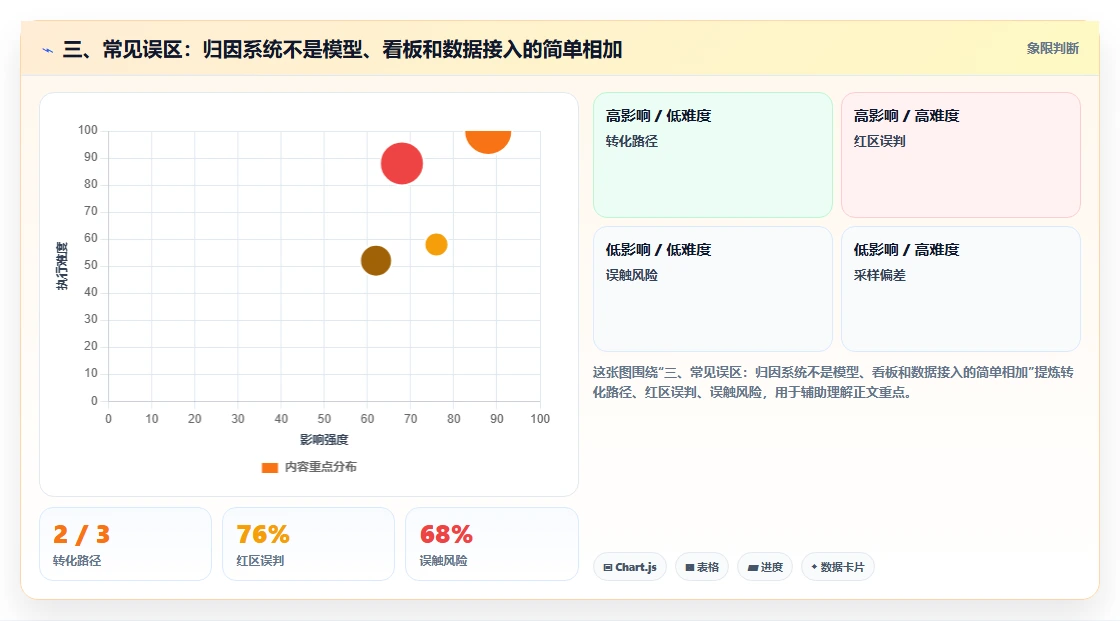The height and width of the screenshot is (621, 1120).
Task: Click the brown bubble on the chart
Action: pos(376,261)
